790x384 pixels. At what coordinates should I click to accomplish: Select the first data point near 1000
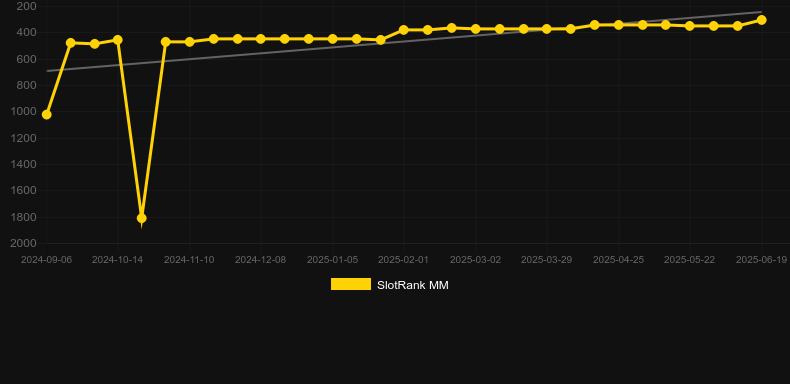coord(46,115)
